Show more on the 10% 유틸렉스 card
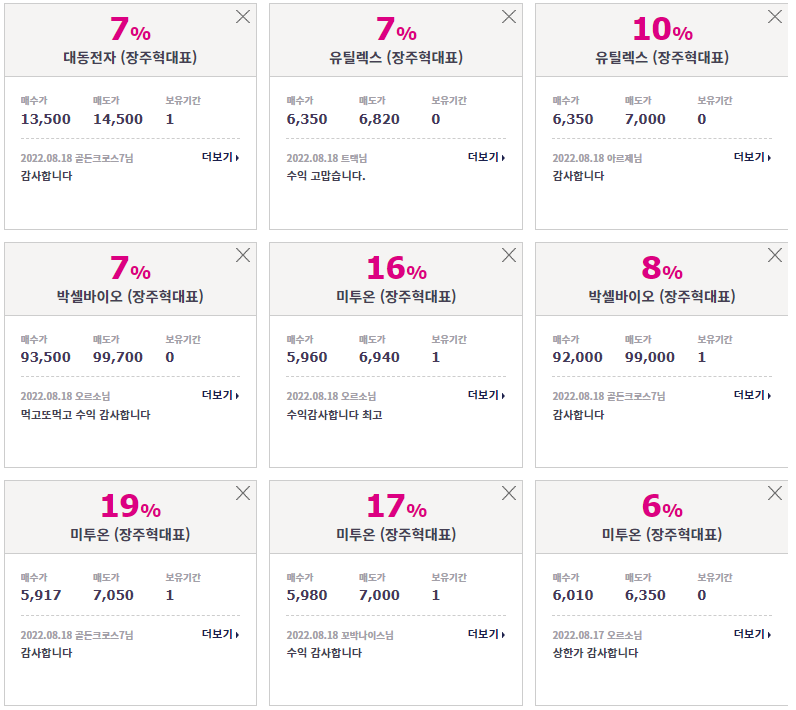Screen dimensions: 796x710 point(752,157)
